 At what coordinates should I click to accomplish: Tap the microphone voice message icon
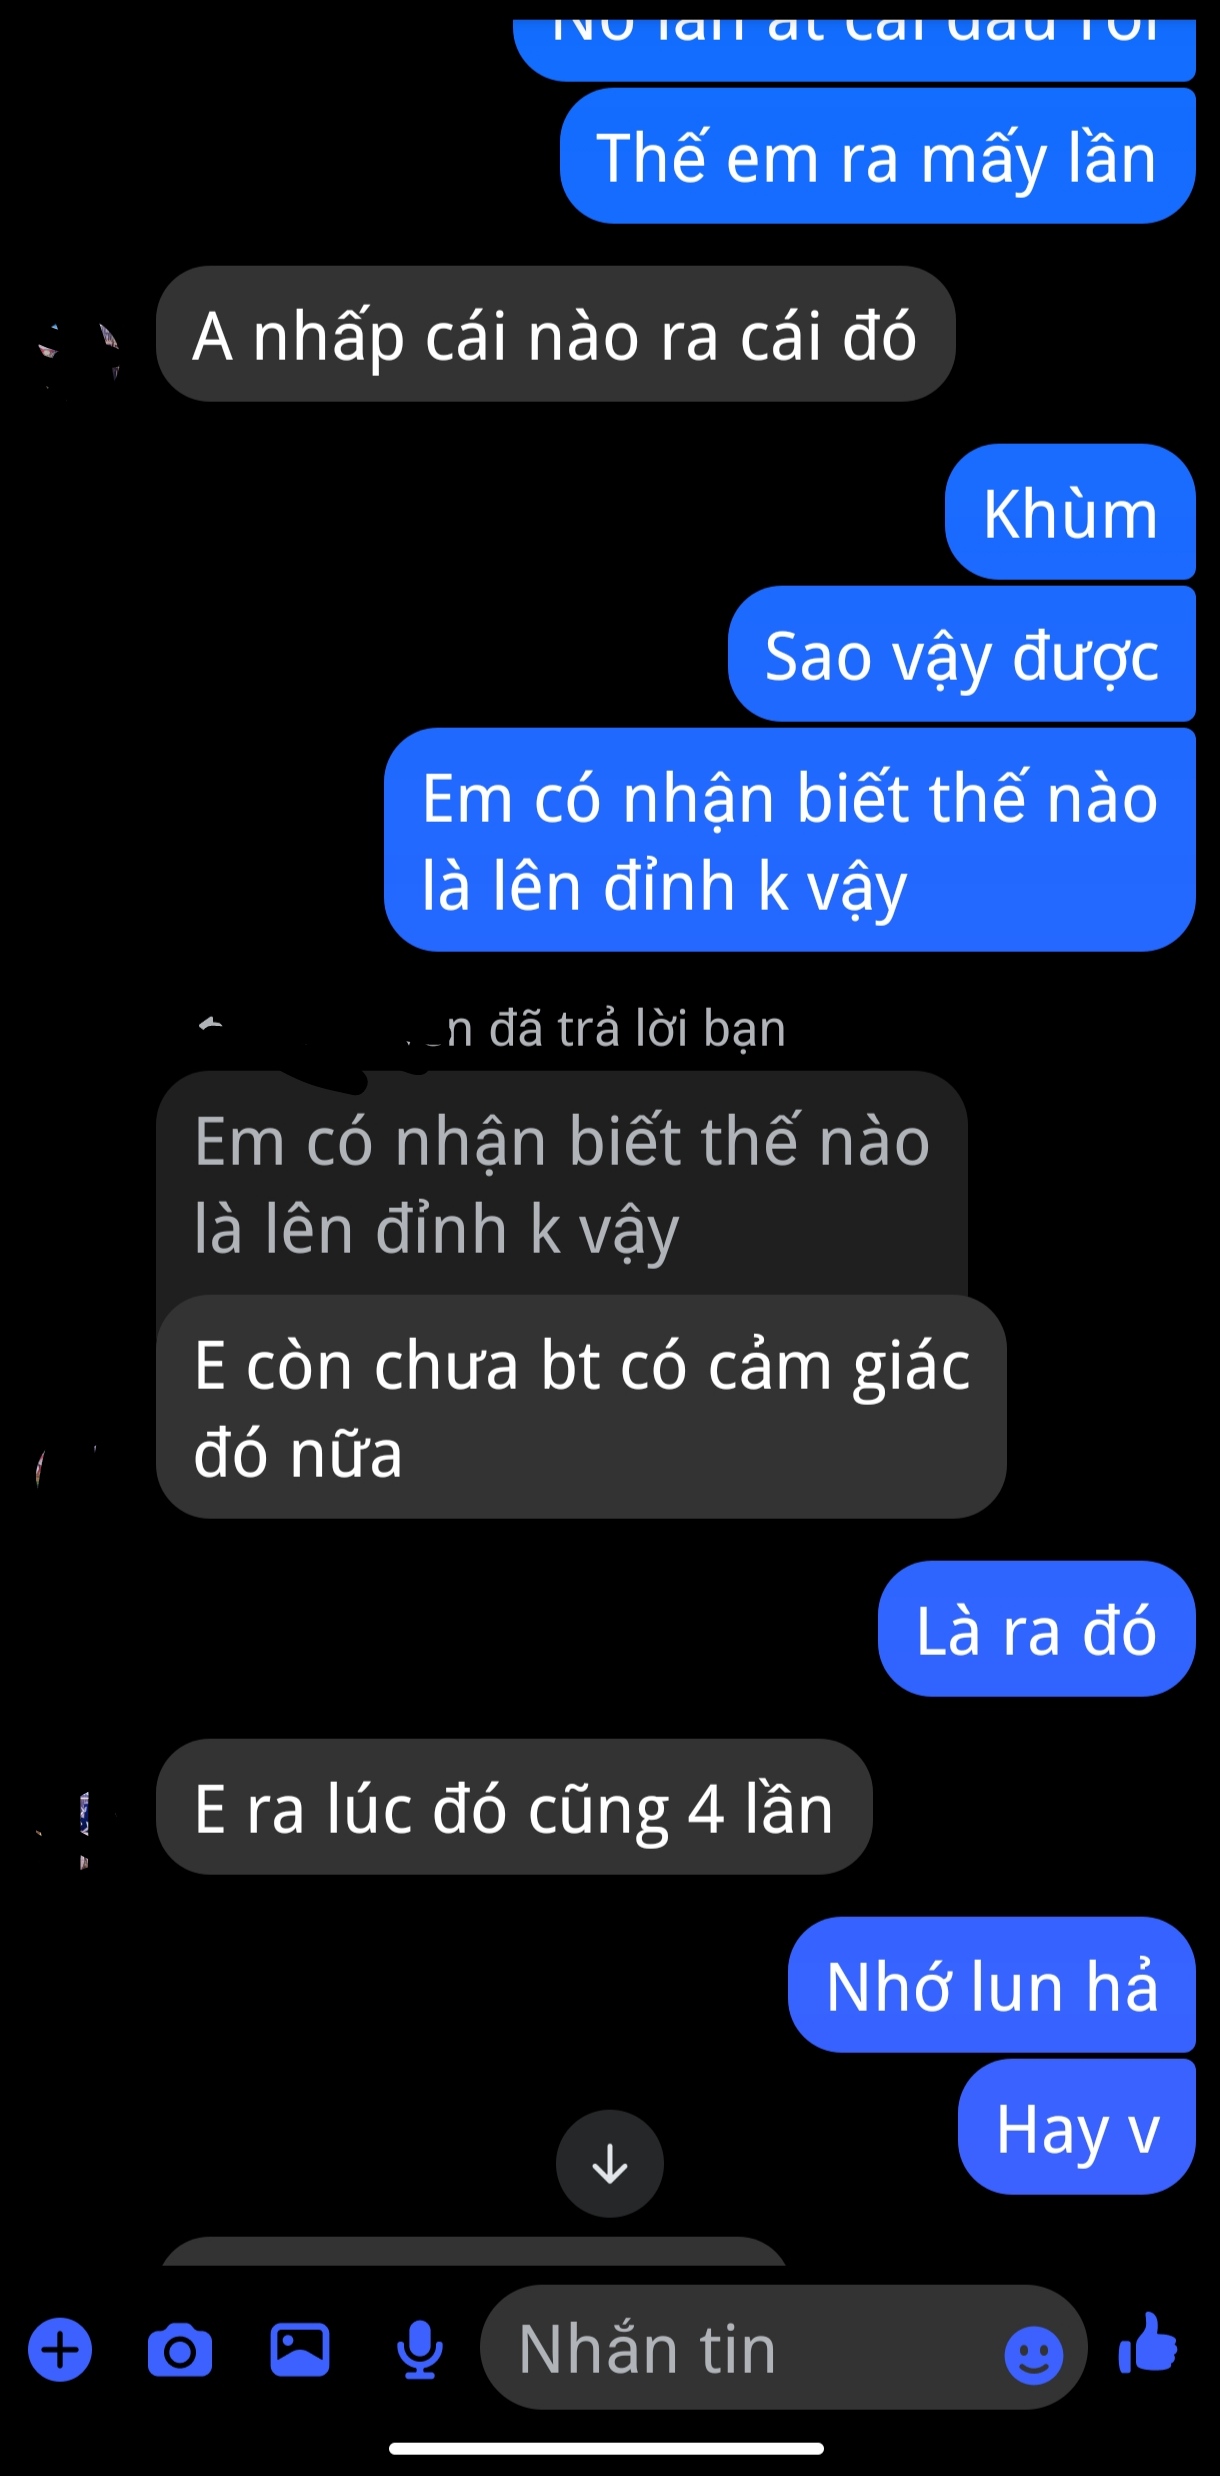coord(420,2350)
